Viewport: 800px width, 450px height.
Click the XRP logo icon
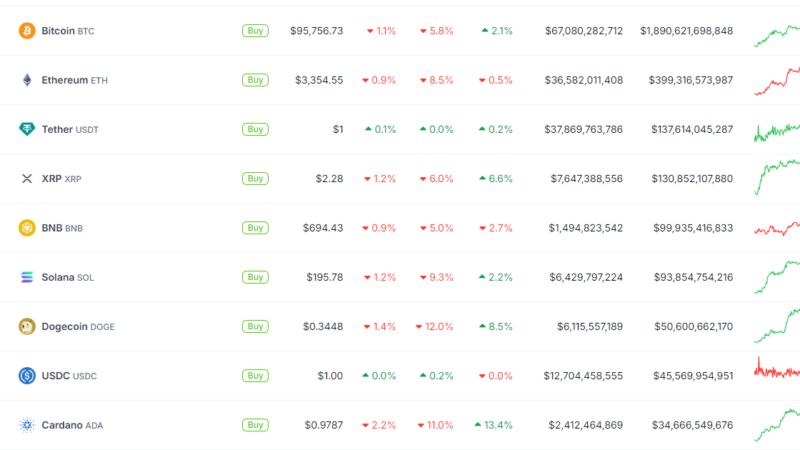[x=27, y=179]
